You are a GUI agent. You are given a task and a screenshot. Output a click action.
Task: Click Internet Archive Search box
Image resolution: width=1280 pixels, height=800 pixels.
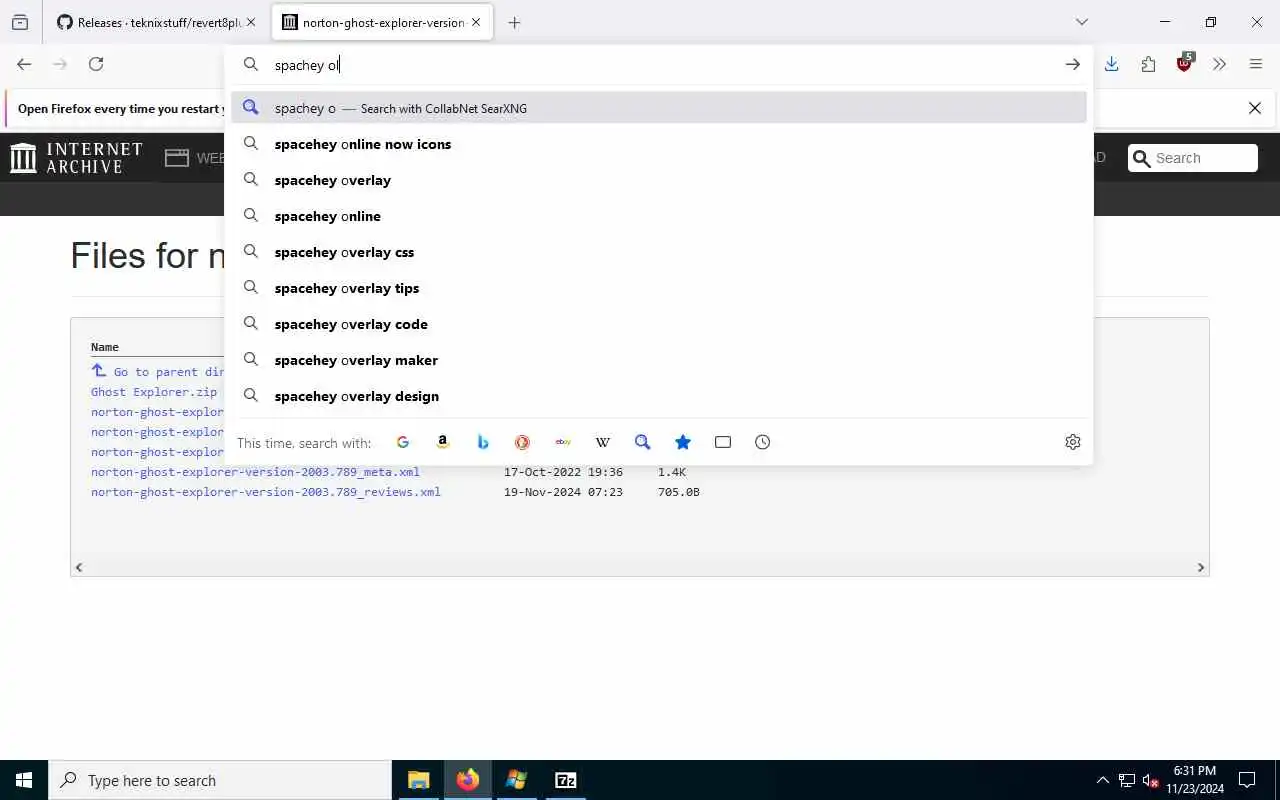coord(1193,158)
